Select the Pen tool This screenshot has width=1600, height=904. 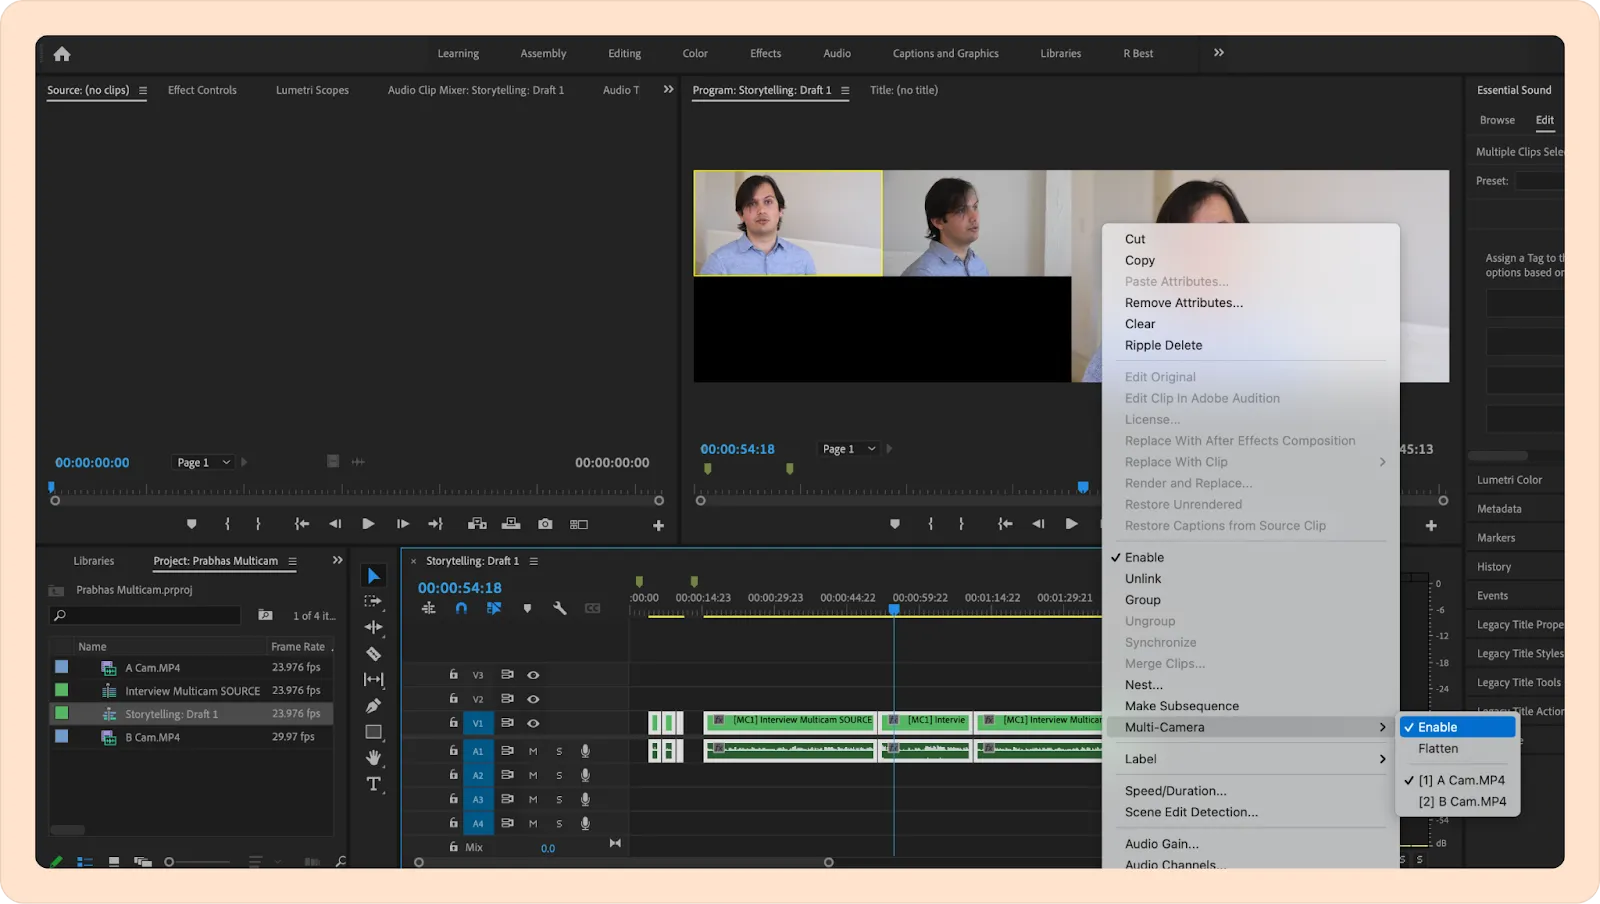(373, 706)
